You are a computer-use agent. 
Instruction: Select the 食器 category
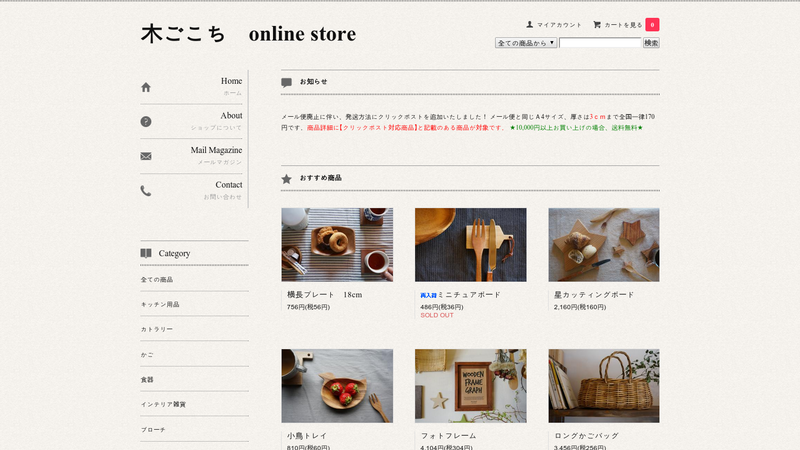coord(147,380)
